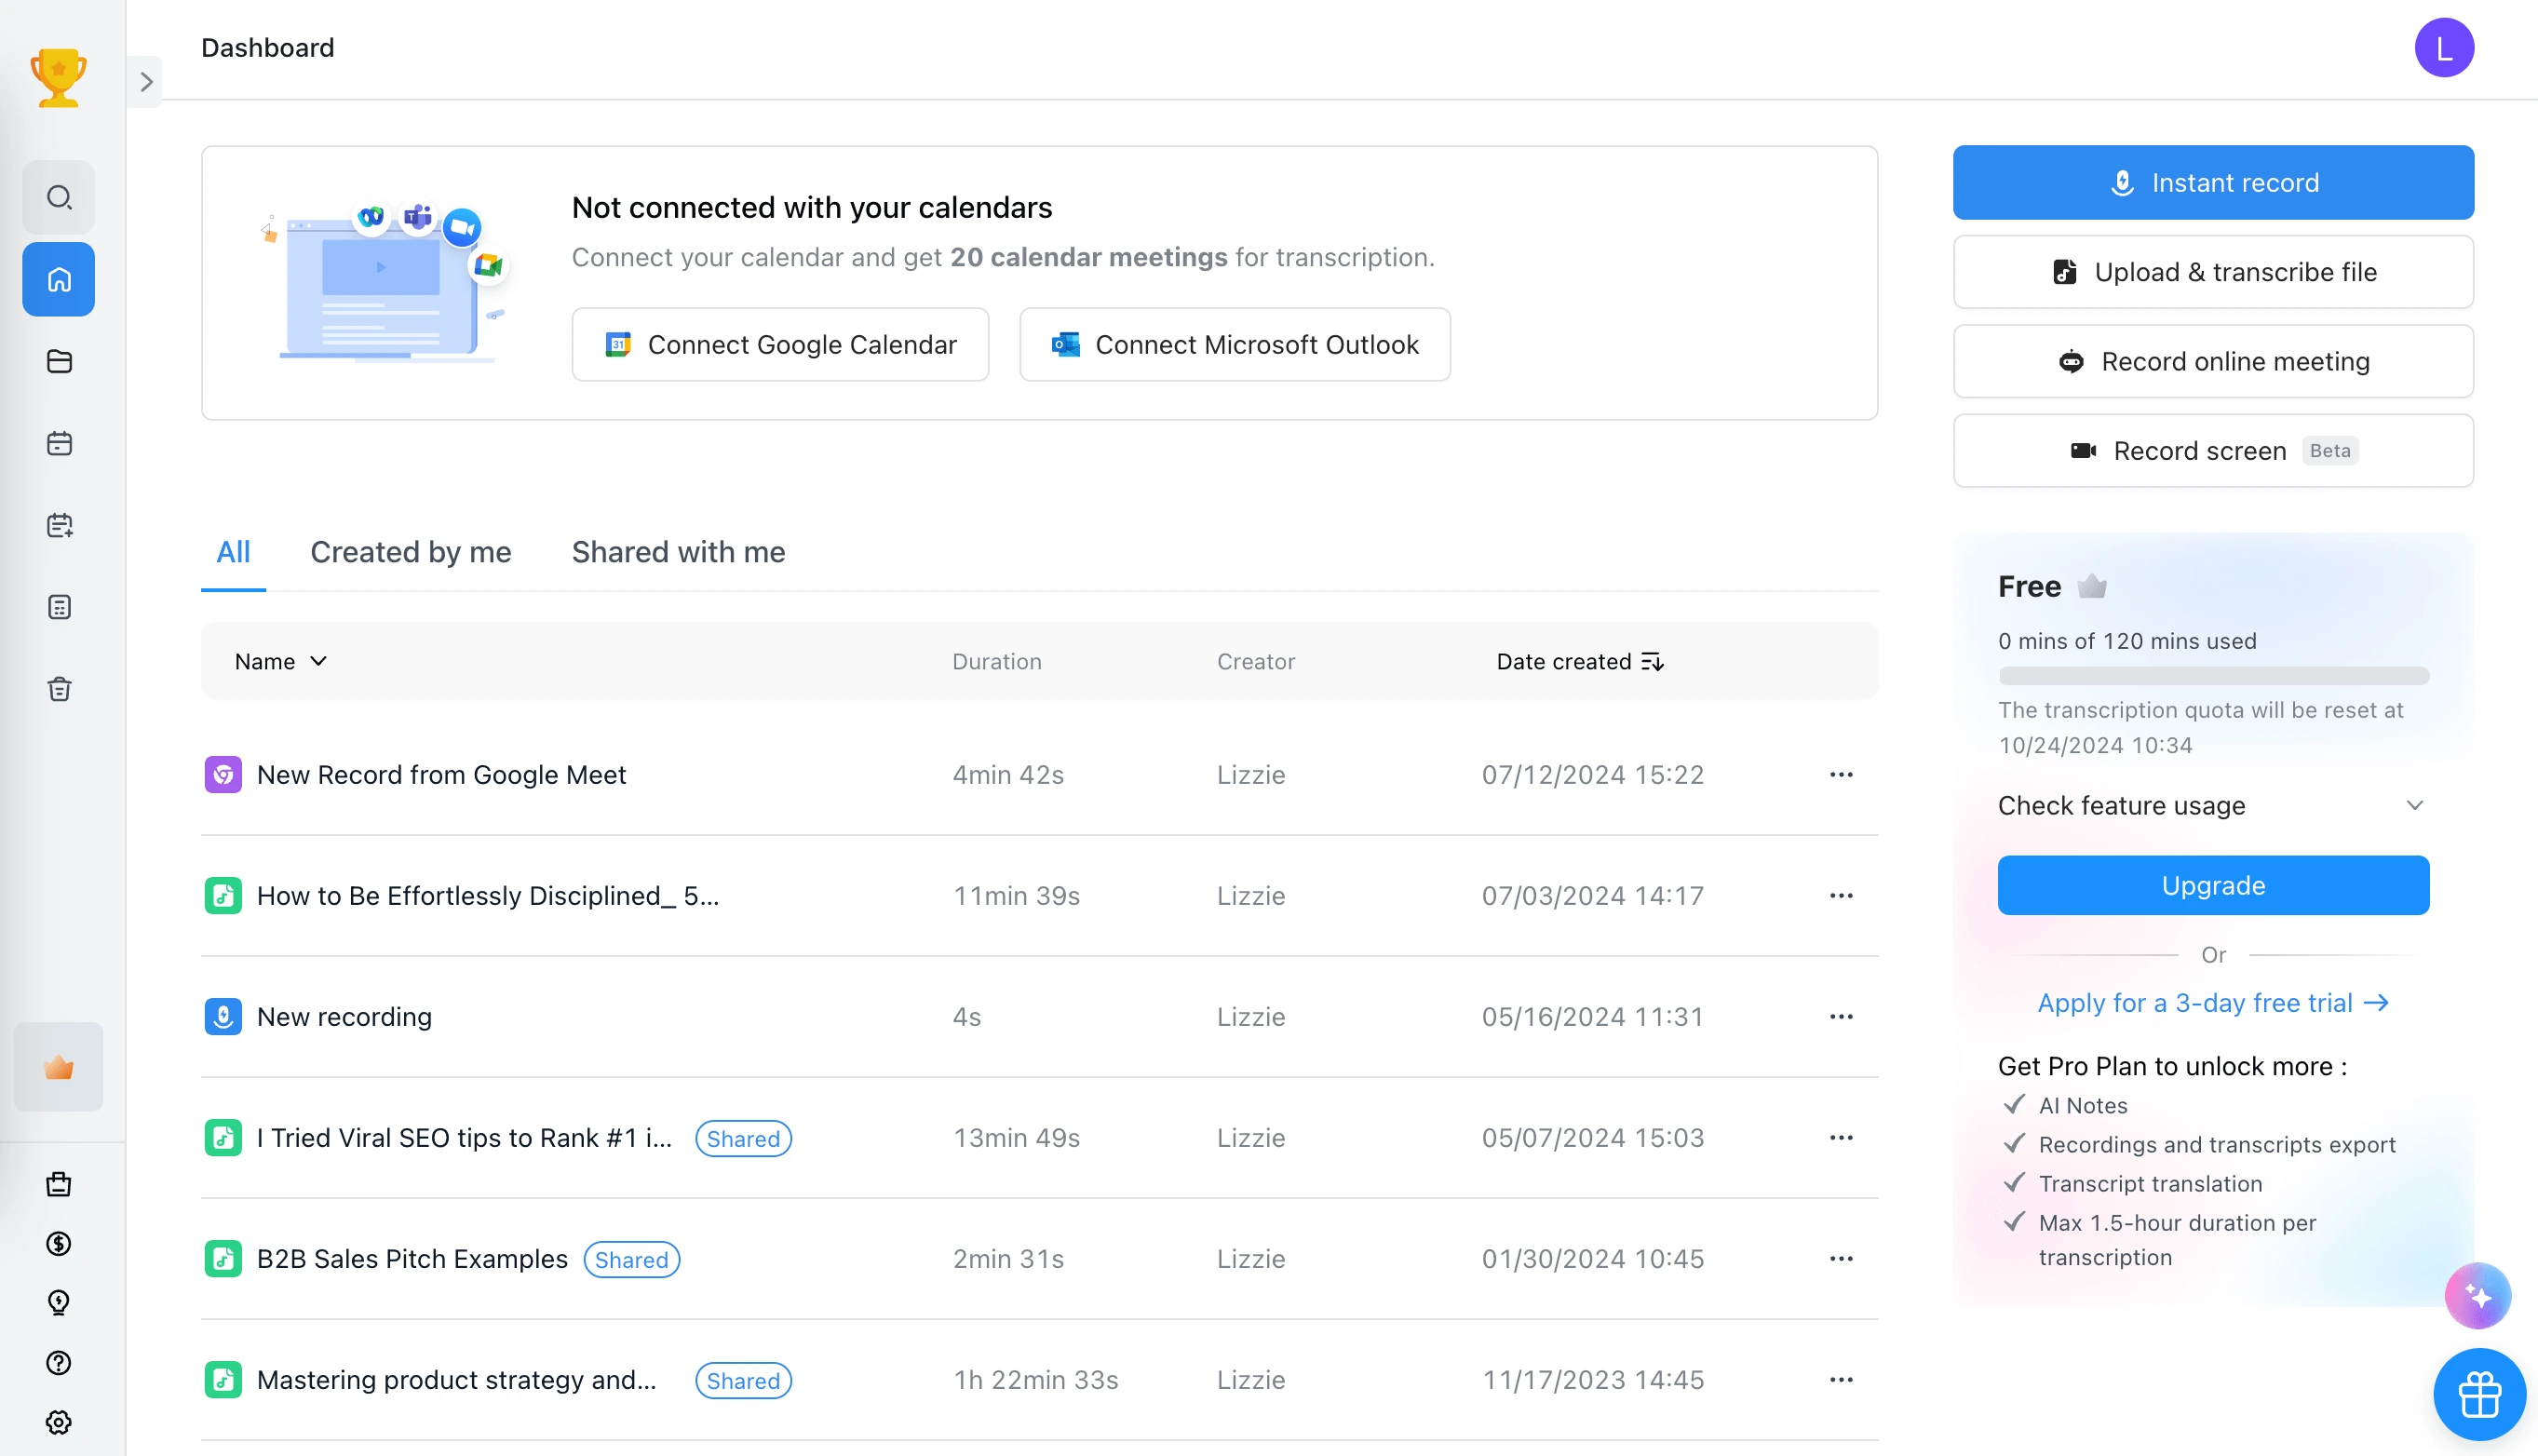Screen dimensions: 2538x1456
Task: Click the Creator column header
Action: click(x=1255, y=662)
